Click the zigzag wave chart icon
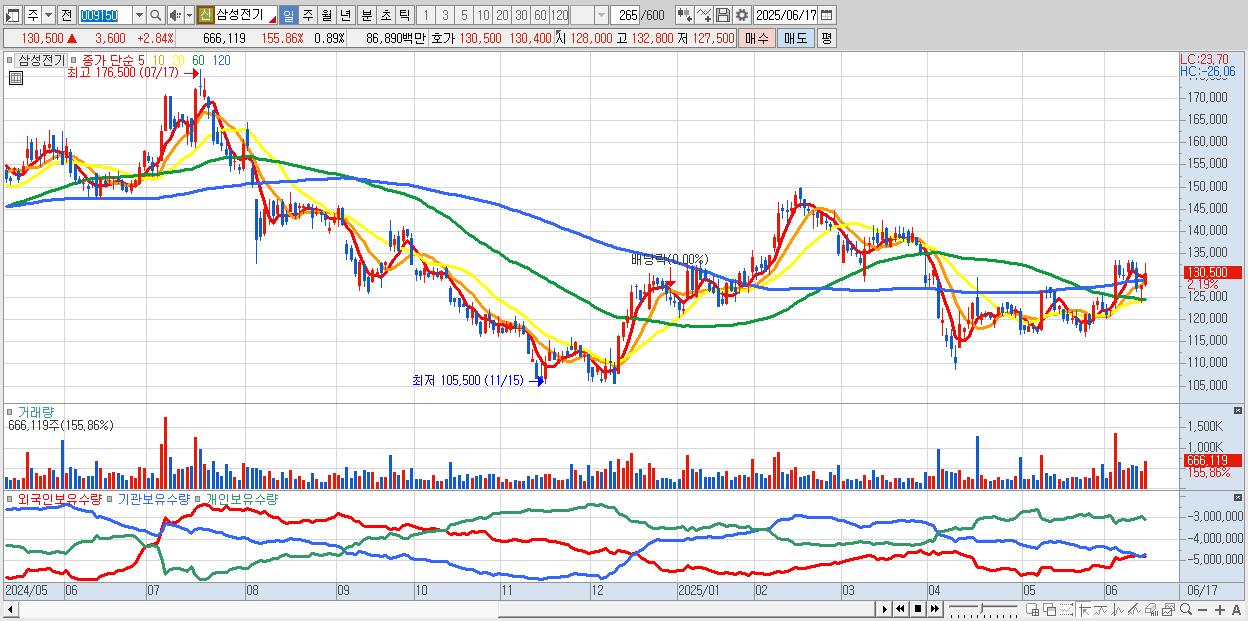The image size is (1248, 621). [x=1118, y=610]
